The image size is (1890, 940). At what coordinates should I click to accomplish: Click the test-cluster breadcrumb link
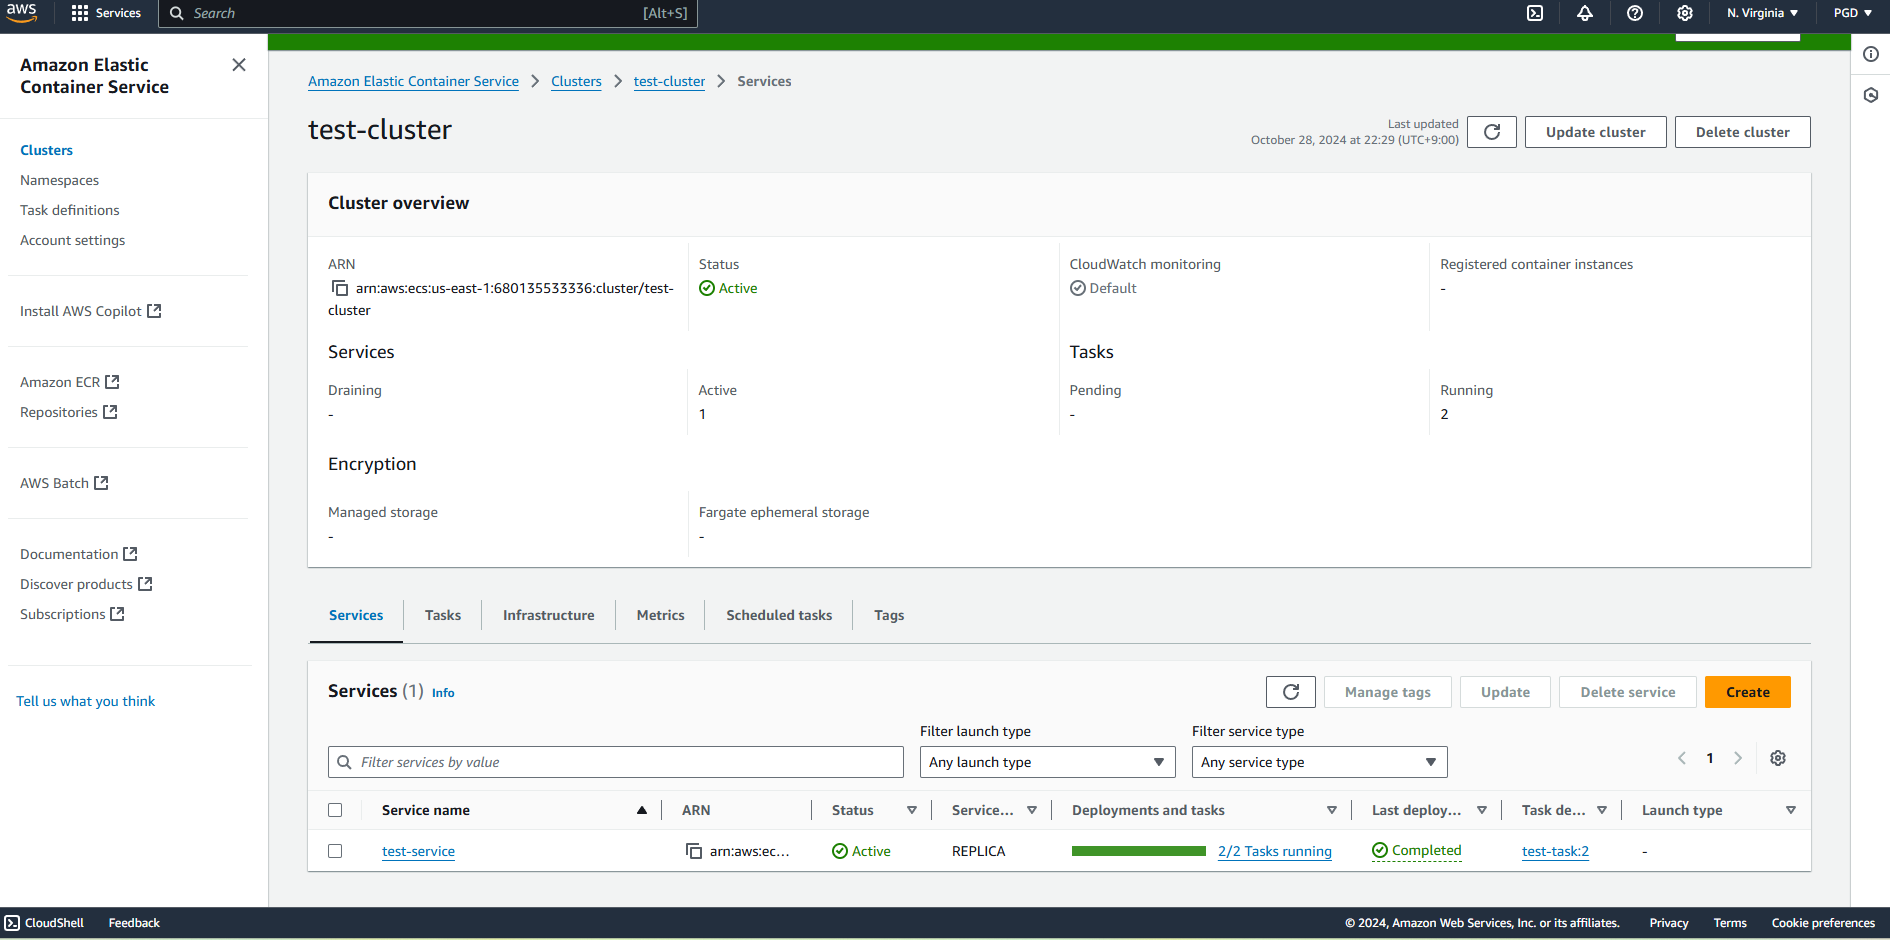[x=669, y=81]
